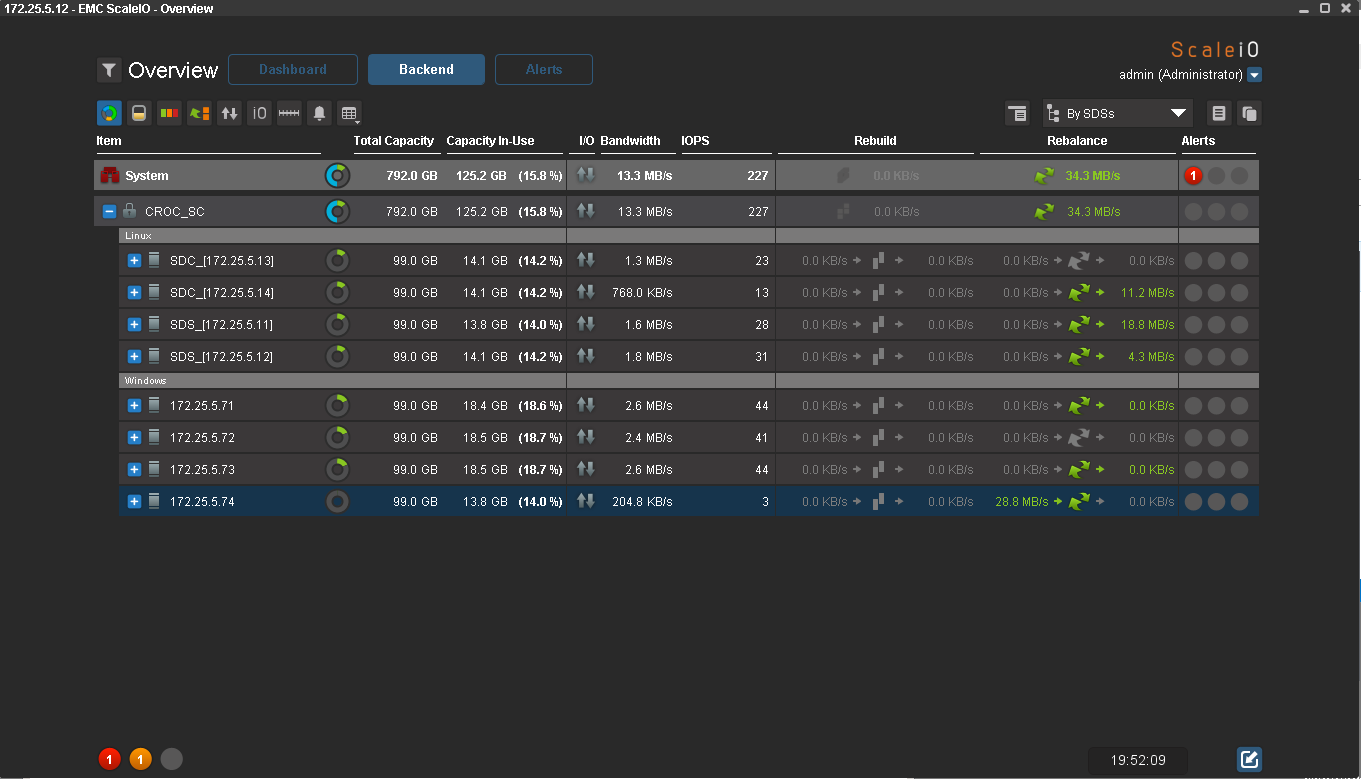
Task: Click the 768.0 KB/s bandwidth value
Action: click(x=642, y=293)
